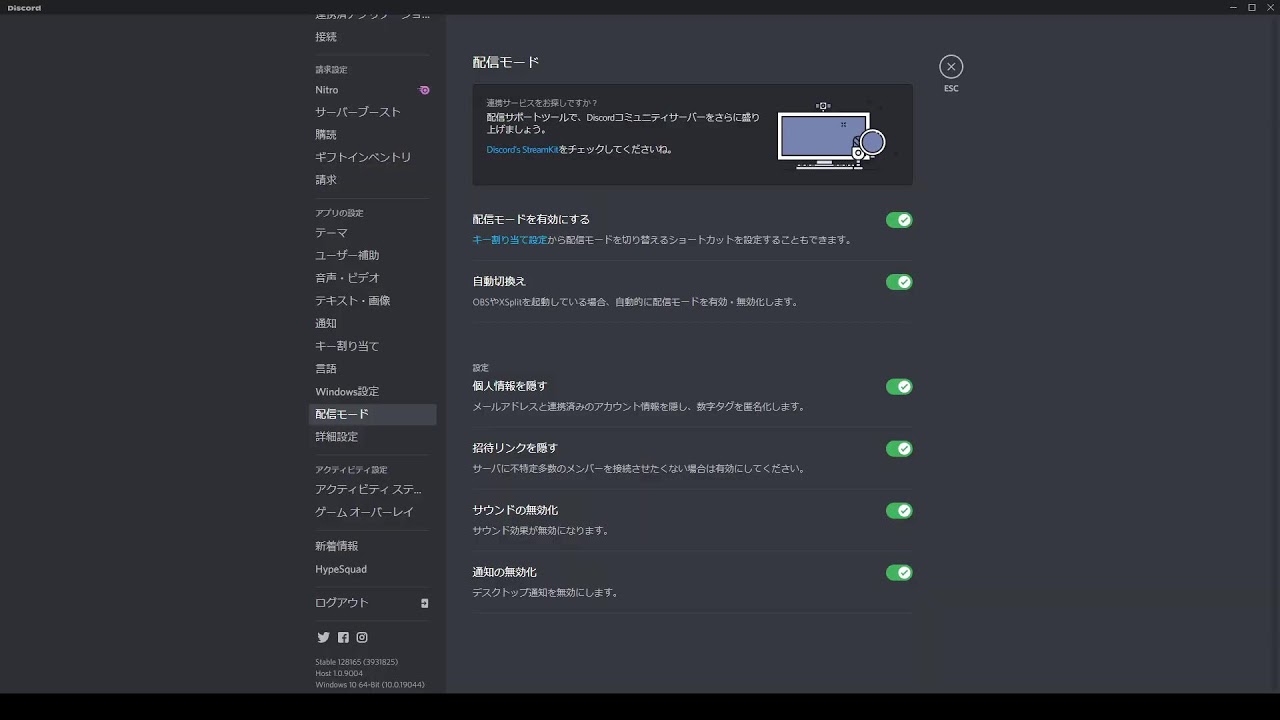Viewport: 1280px width, 720px height.
Task: Close settings with the ESC X button
Action: 951,66
